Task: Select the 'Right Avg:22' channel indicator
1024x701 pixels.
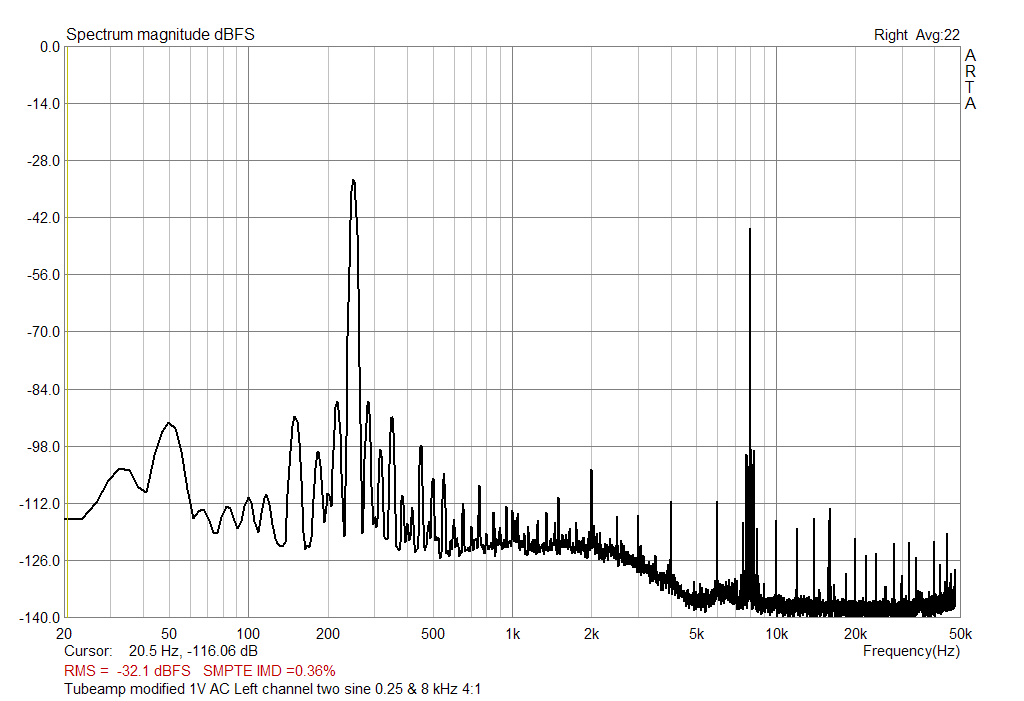Action: (916, 32)
